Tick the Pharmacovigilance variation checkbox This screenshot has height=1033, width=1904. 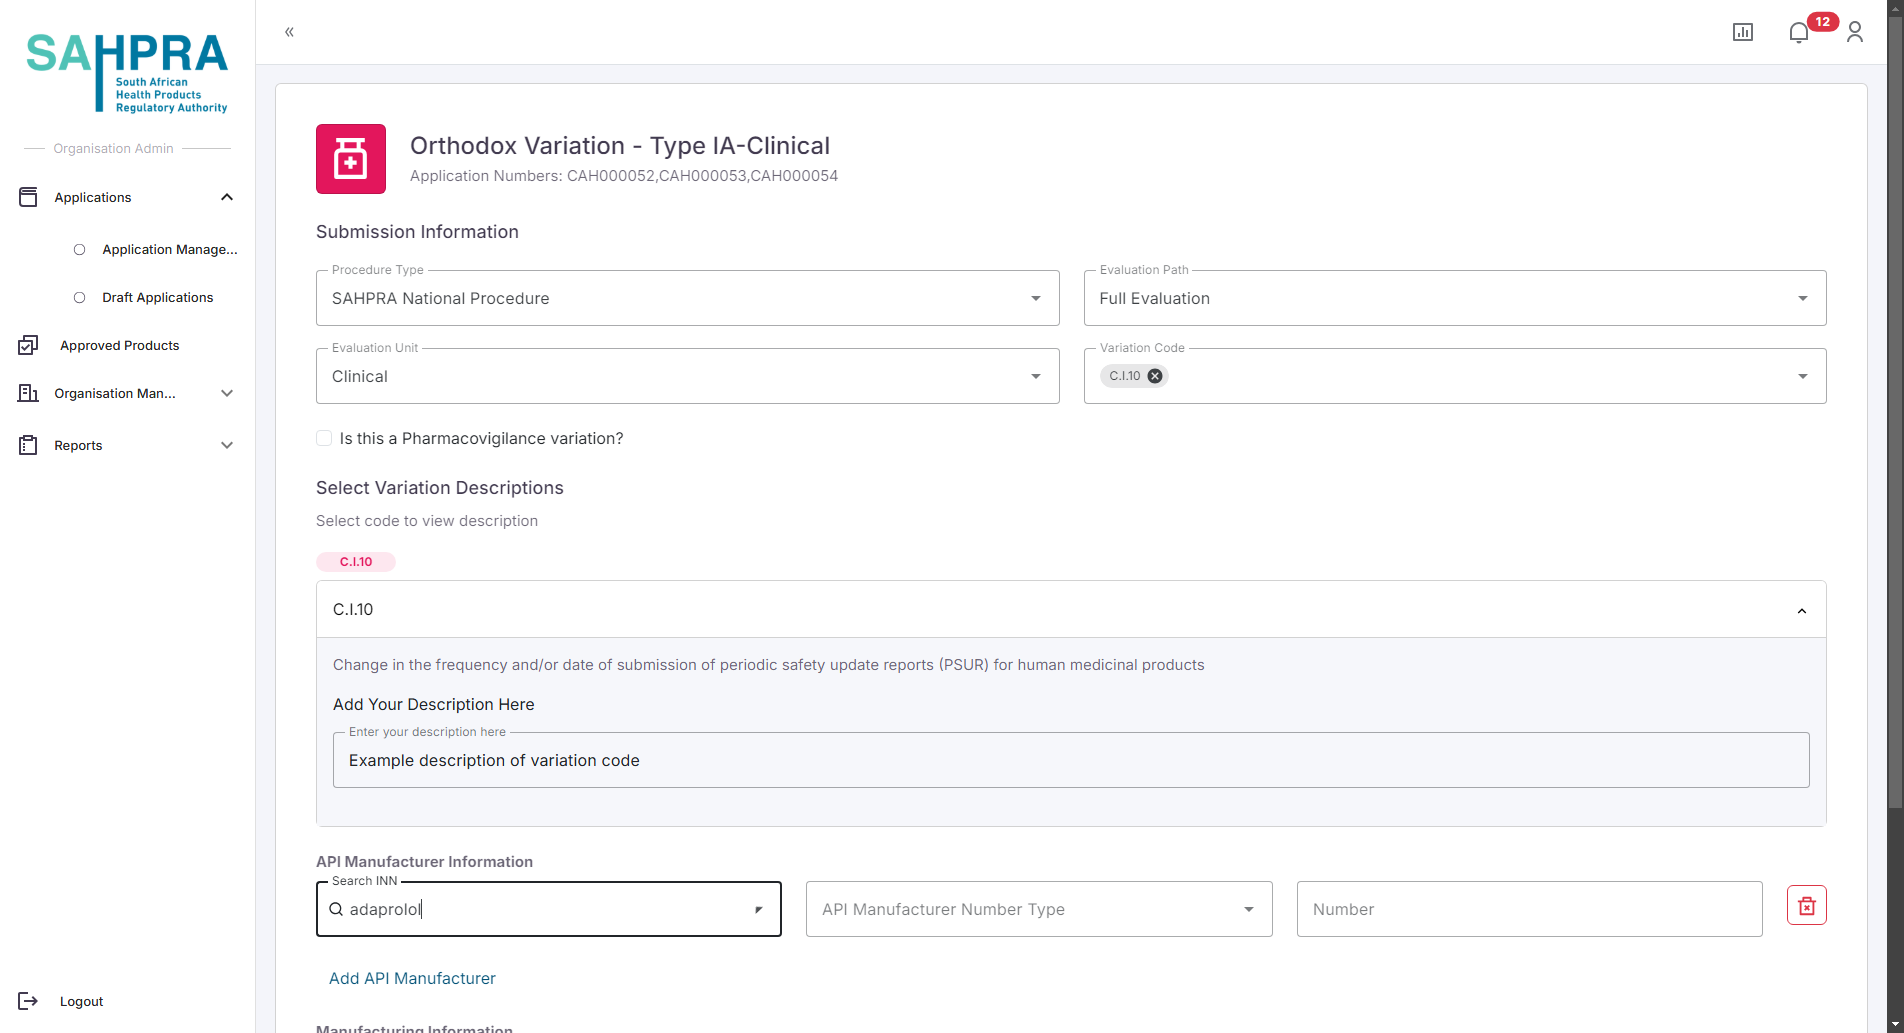coord(324,438)
